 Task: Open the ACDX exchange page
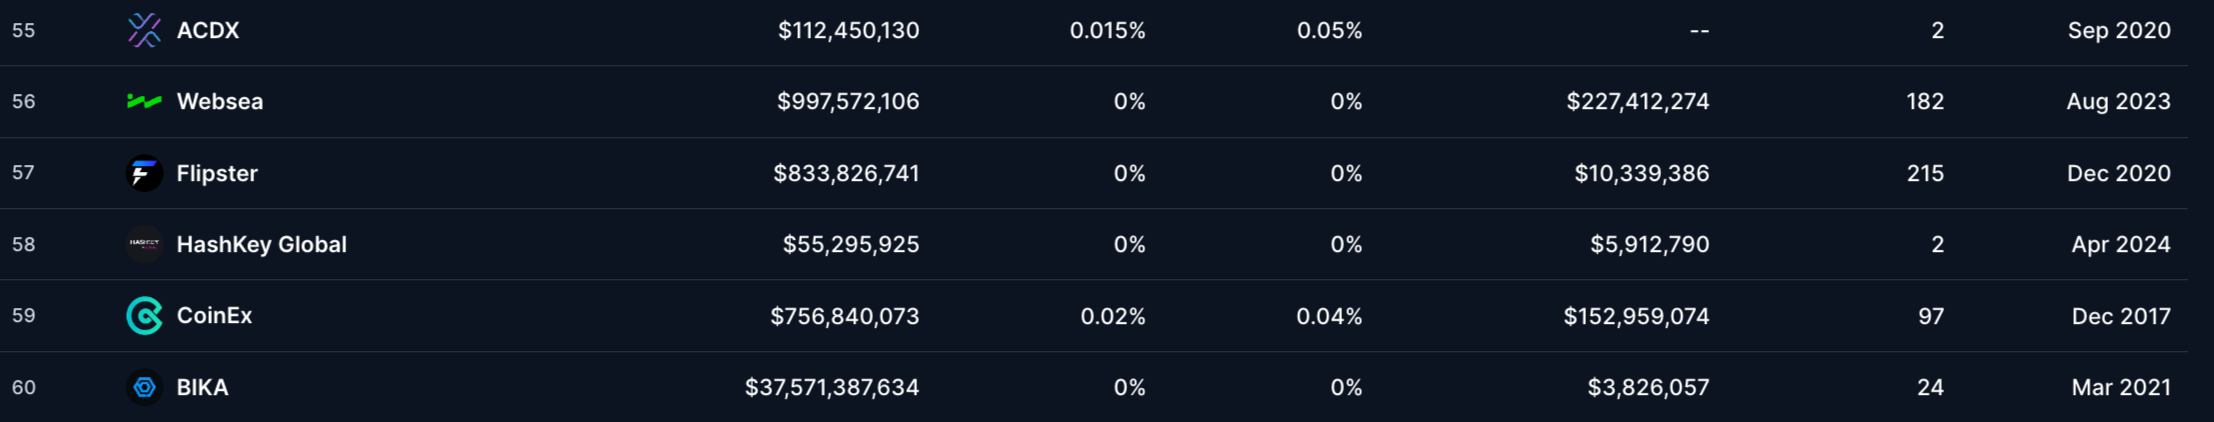click(x=208, y=30)
